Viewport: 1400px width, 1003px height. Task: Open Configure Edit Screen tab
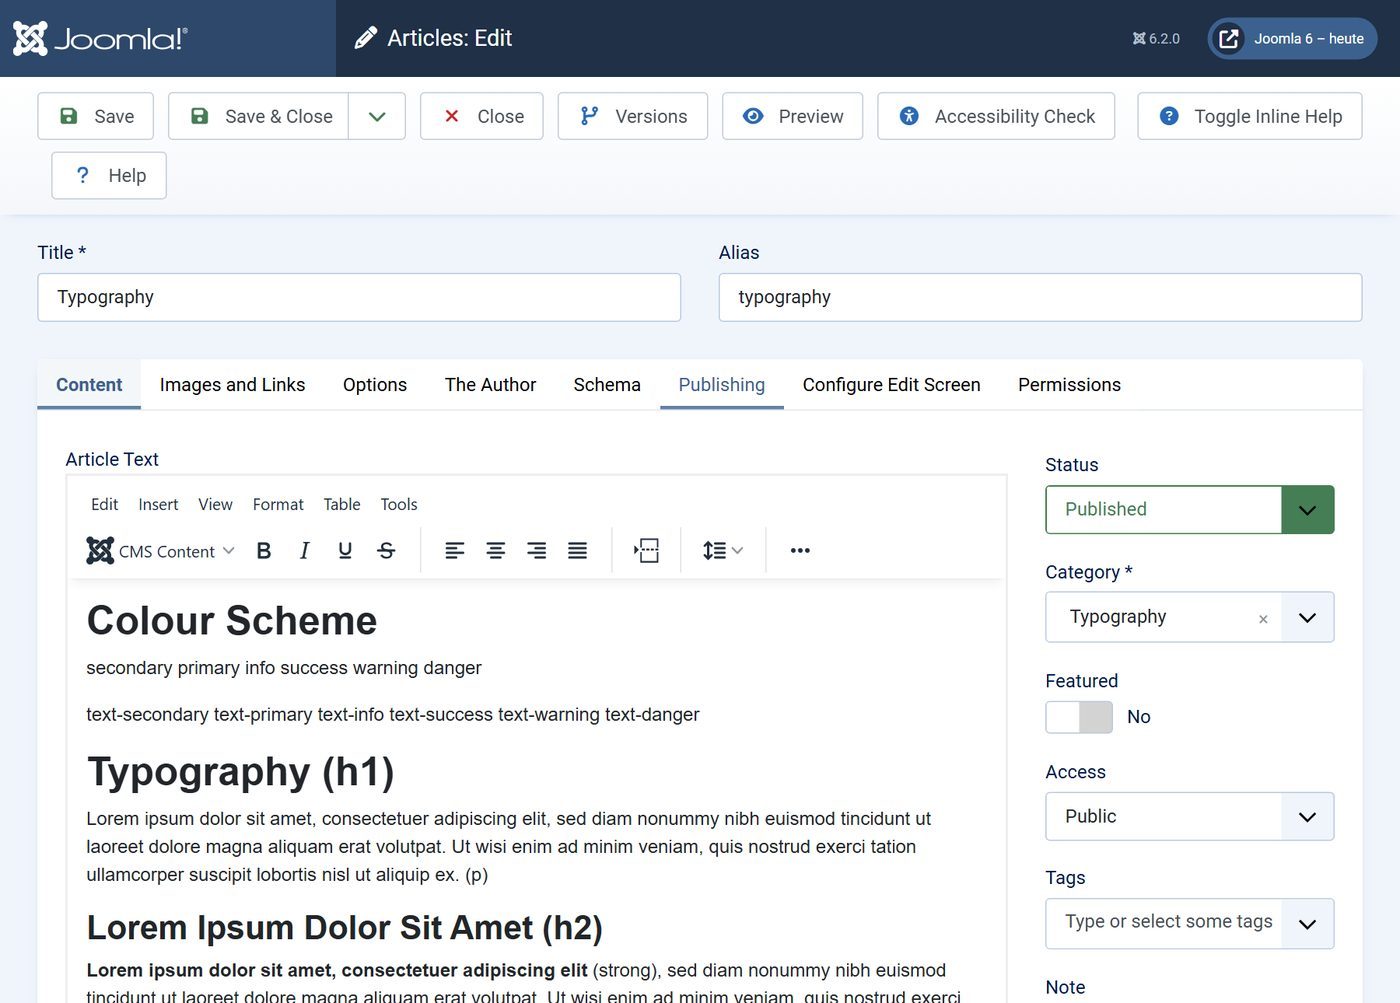891,385
